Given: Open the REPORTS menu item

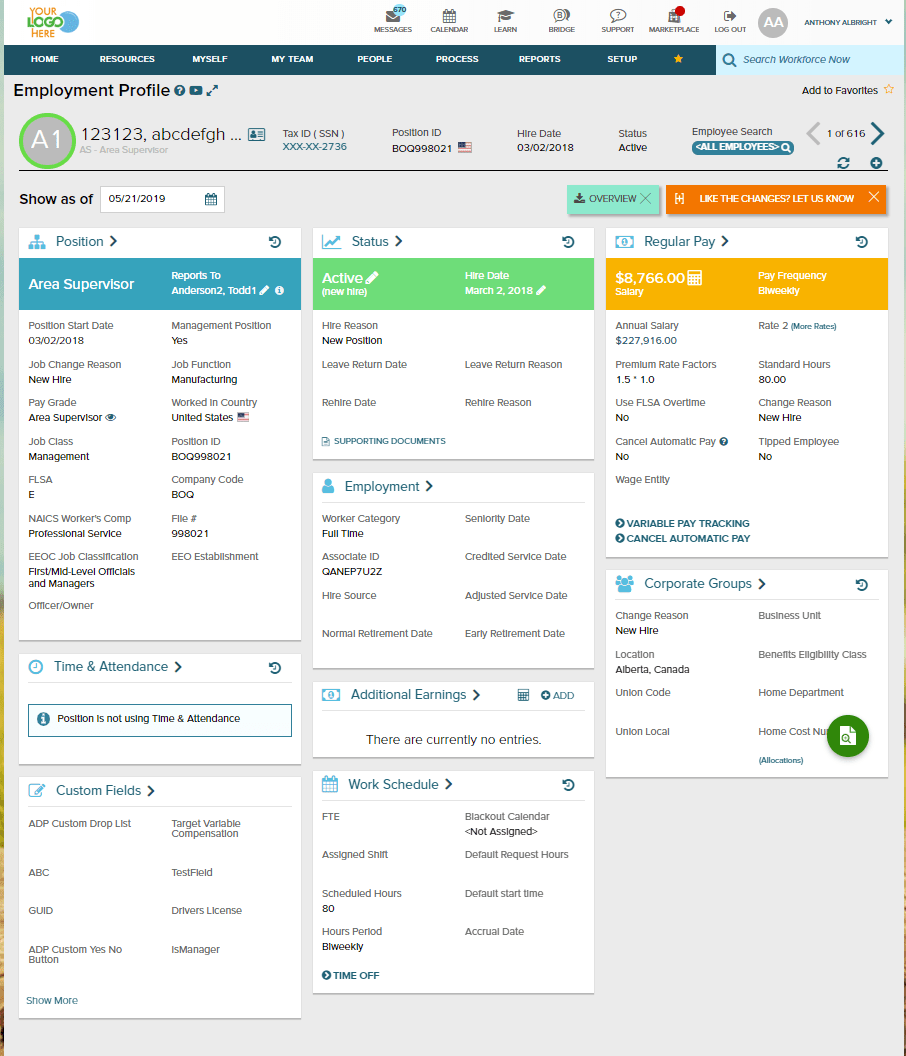Looking at the screenshot, I should [539, 59].
